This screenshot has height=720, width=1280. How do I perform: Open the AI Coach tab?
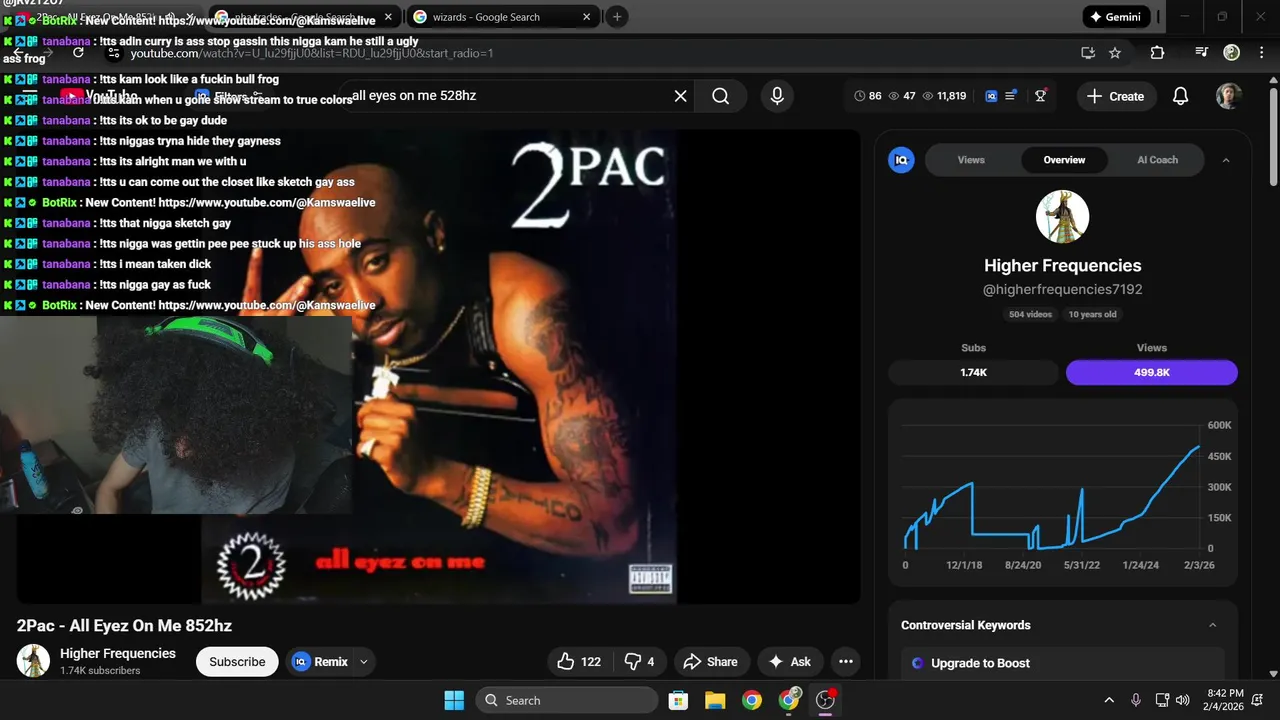(1157, 160)
